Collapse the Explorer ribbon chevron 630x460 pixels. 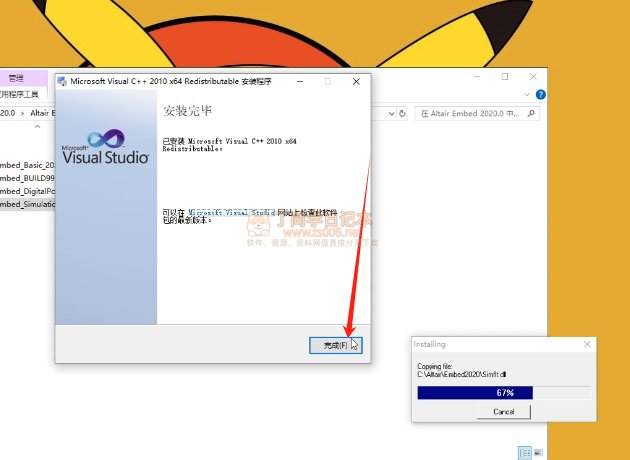[x=527, y=95]
